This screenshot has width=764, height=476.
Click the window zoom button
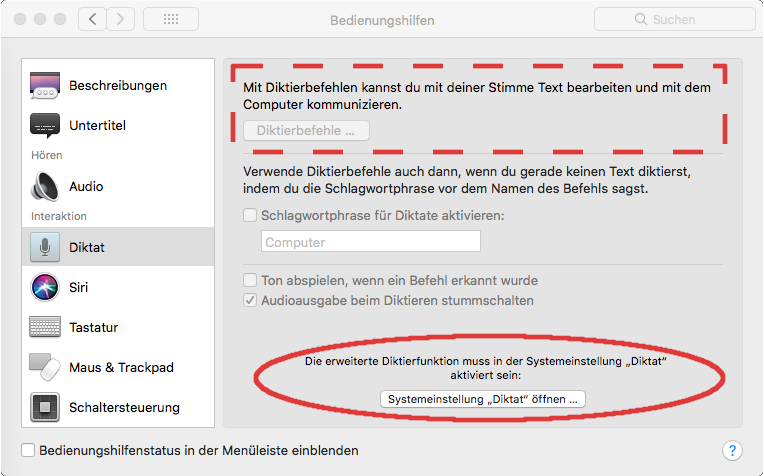60,19
